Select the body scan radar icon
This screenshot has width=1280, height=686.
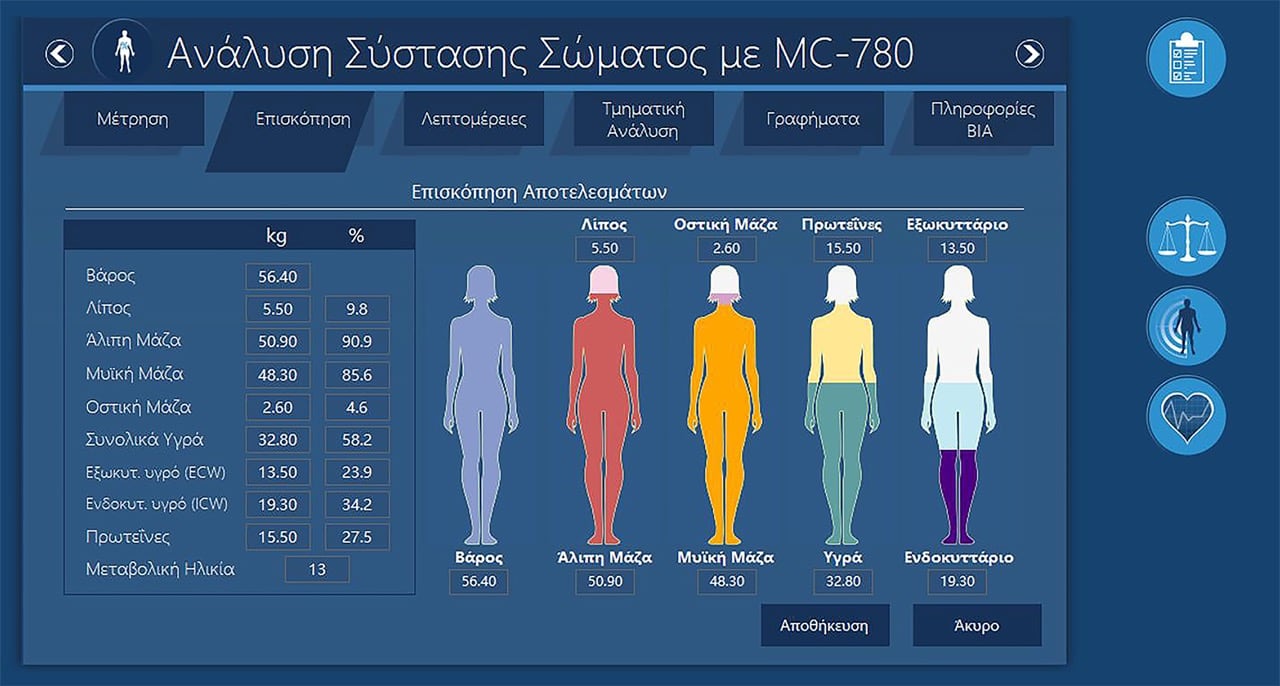(1186, 326)
